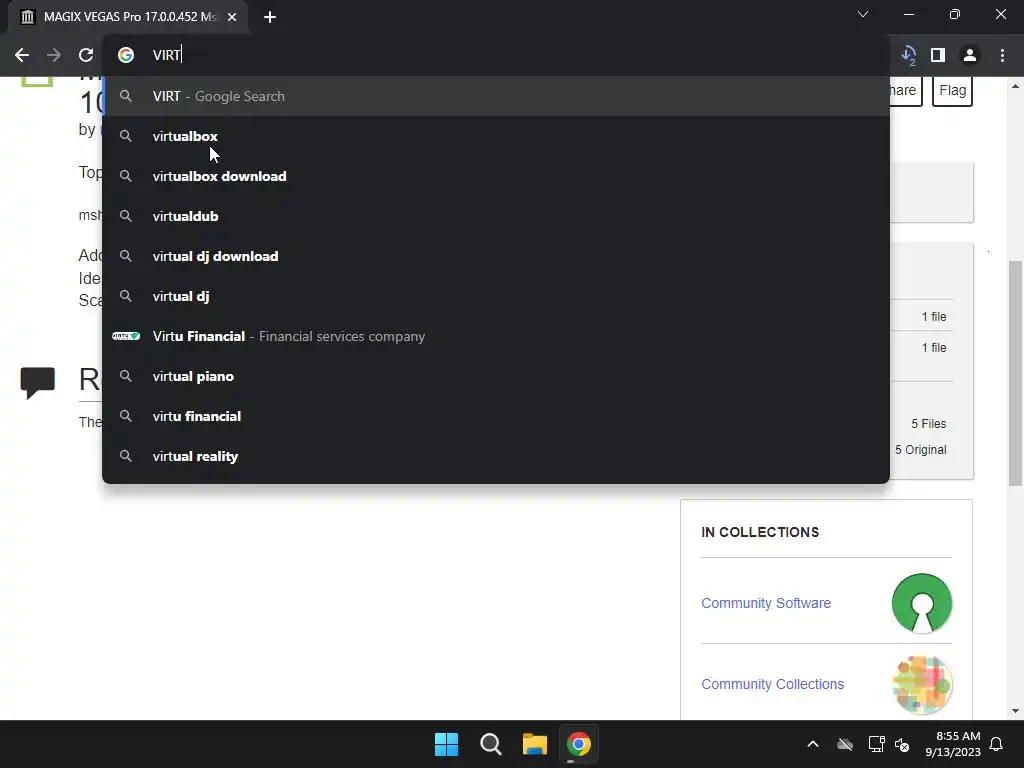Click the speech bubble reviews icon

pos(37,383)
